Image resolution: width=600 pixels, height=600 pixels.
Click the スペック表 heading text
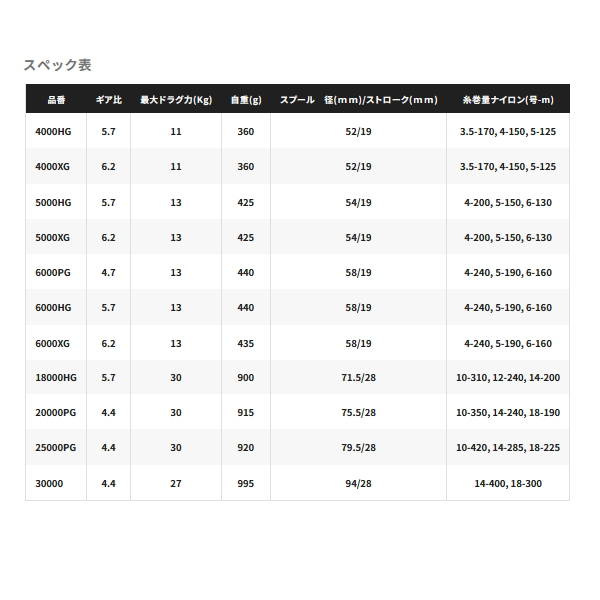tap(57, 65)
